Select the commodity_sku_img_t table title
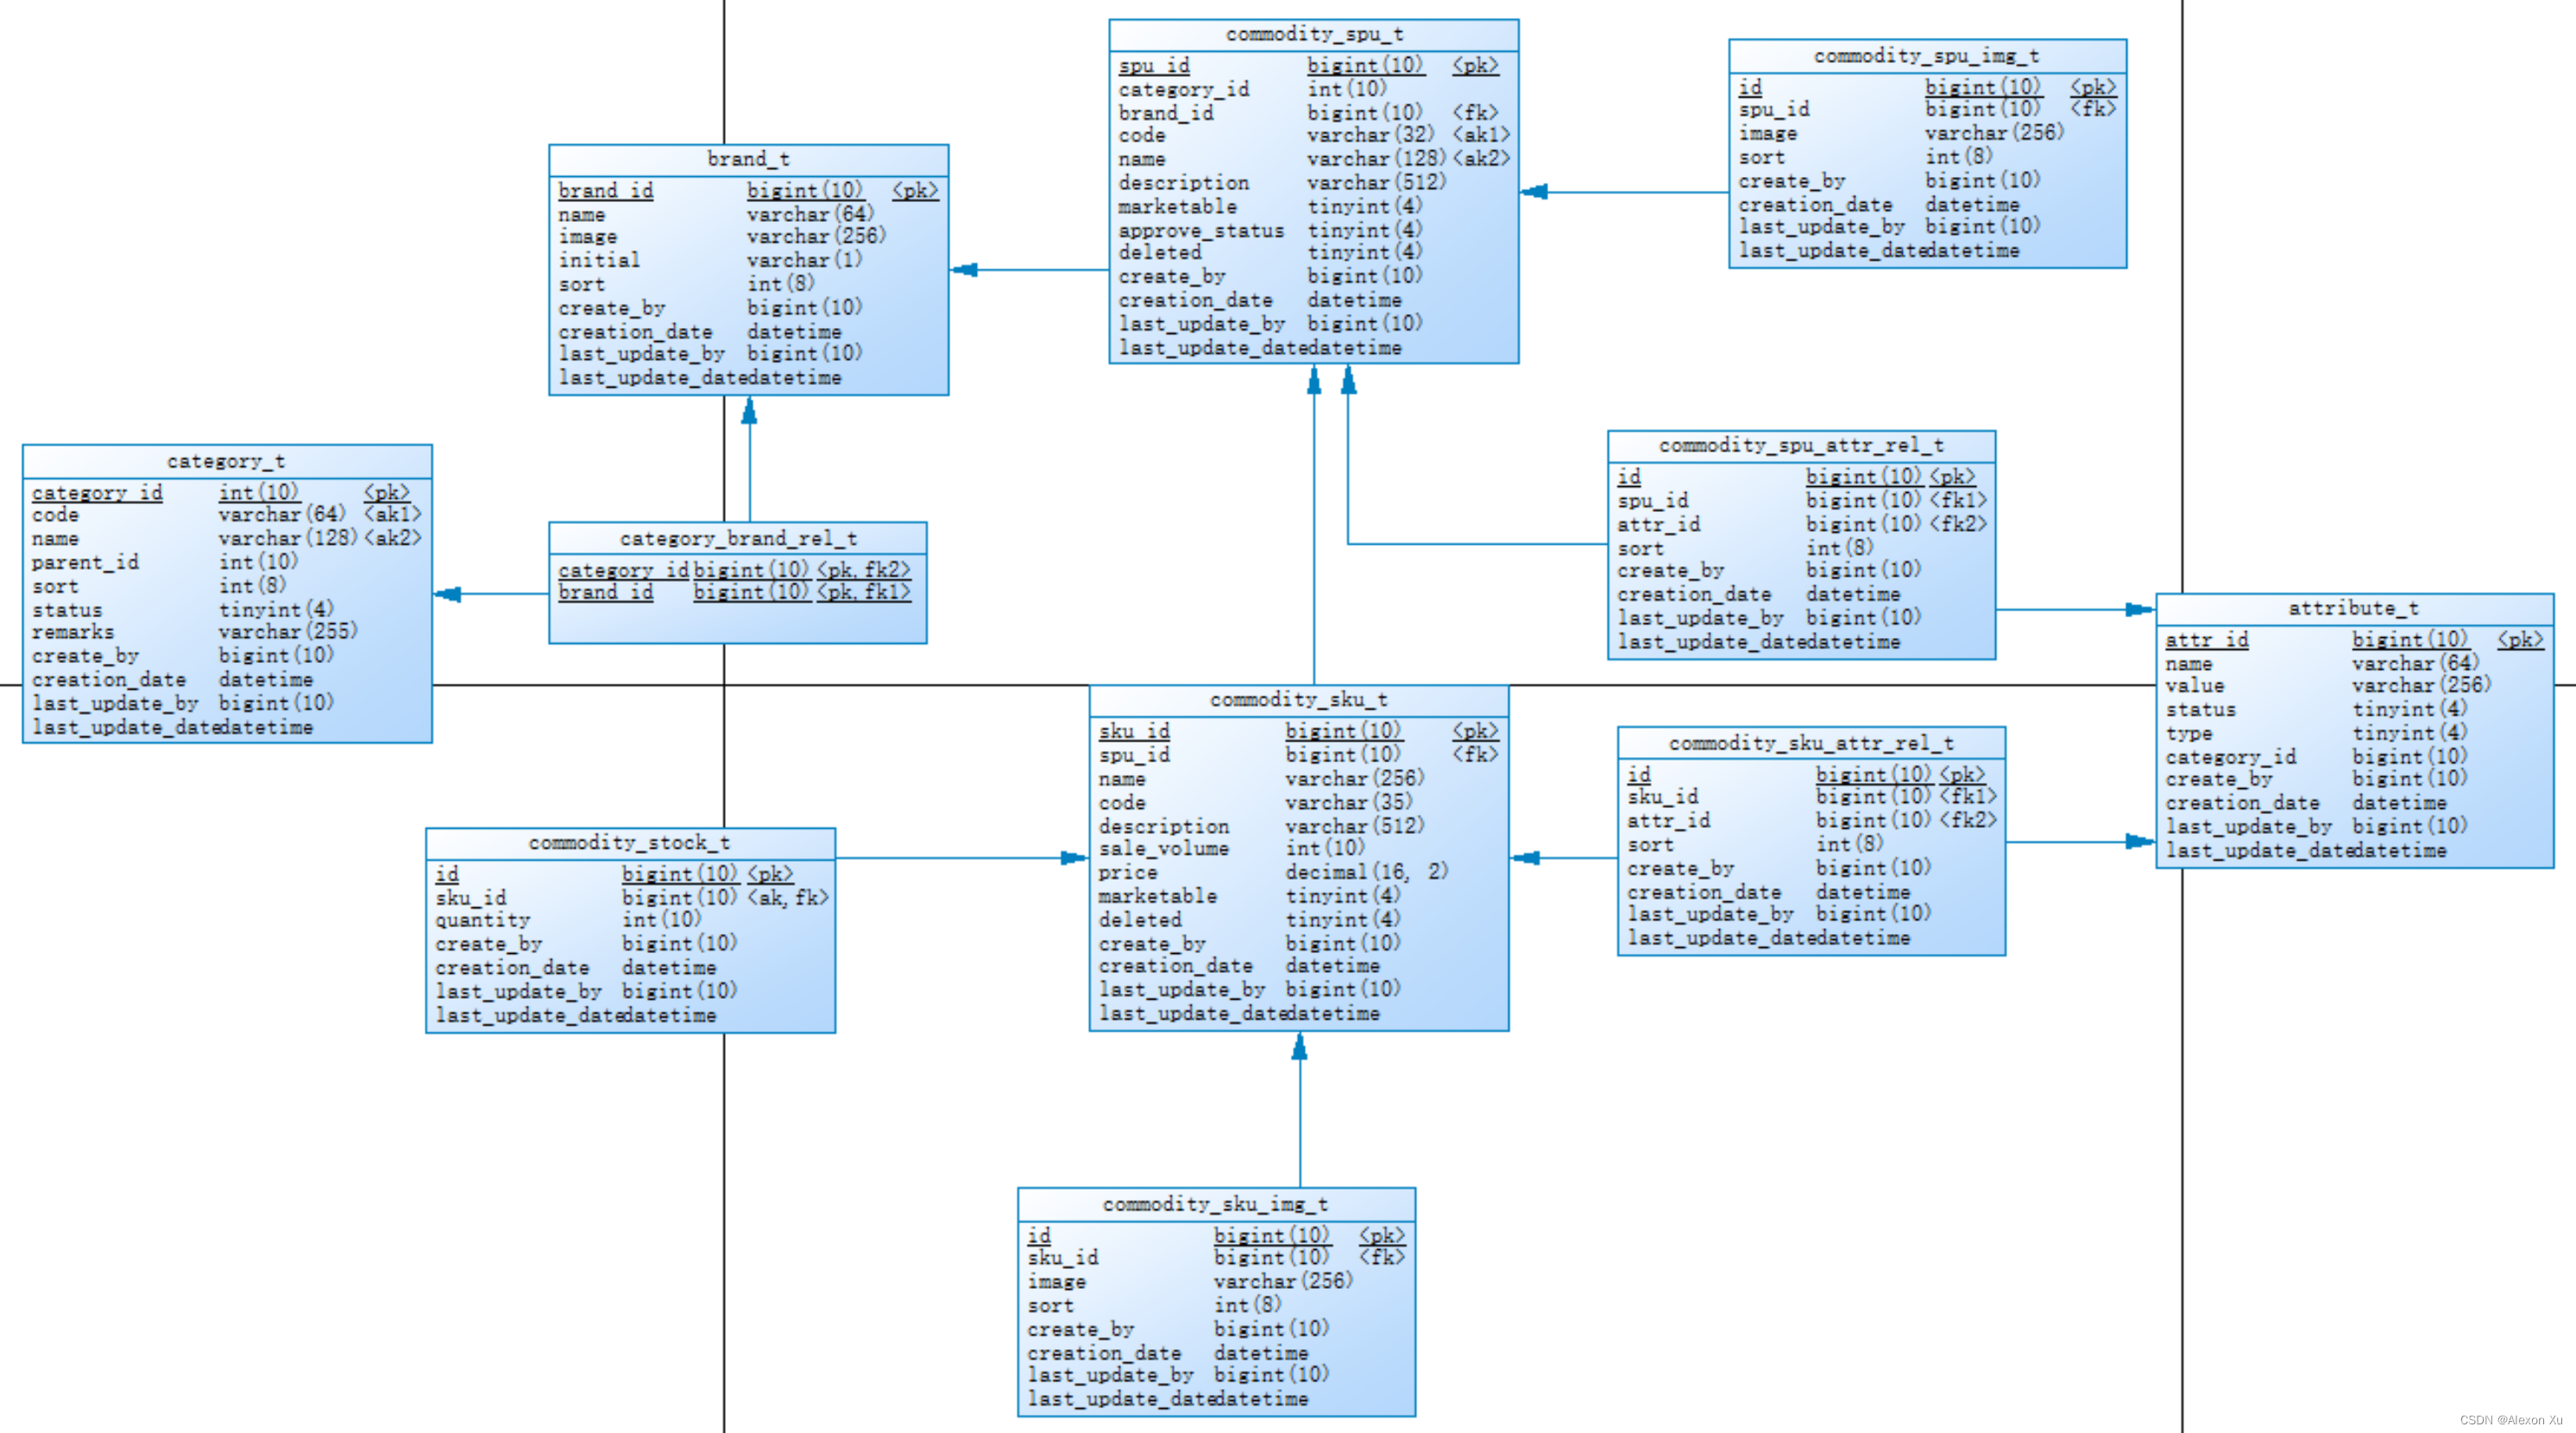This screenshot has height=1433, width=2576. [1215, 1205]
